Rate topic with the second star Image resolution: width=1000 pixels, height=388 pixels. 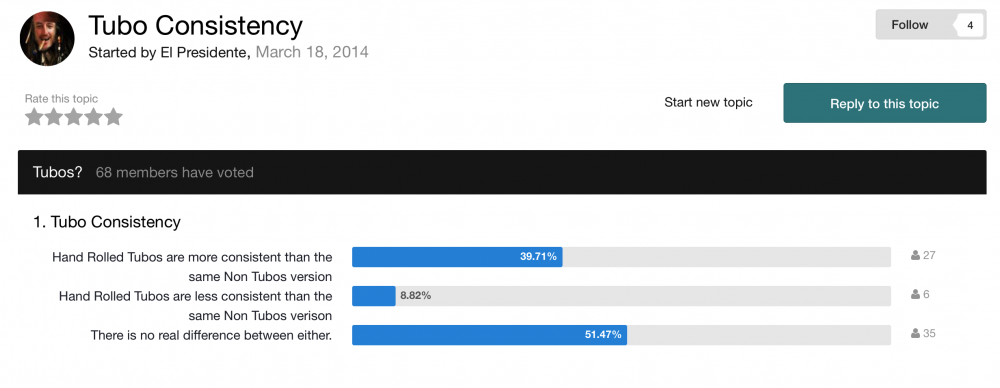pos(54,117)
